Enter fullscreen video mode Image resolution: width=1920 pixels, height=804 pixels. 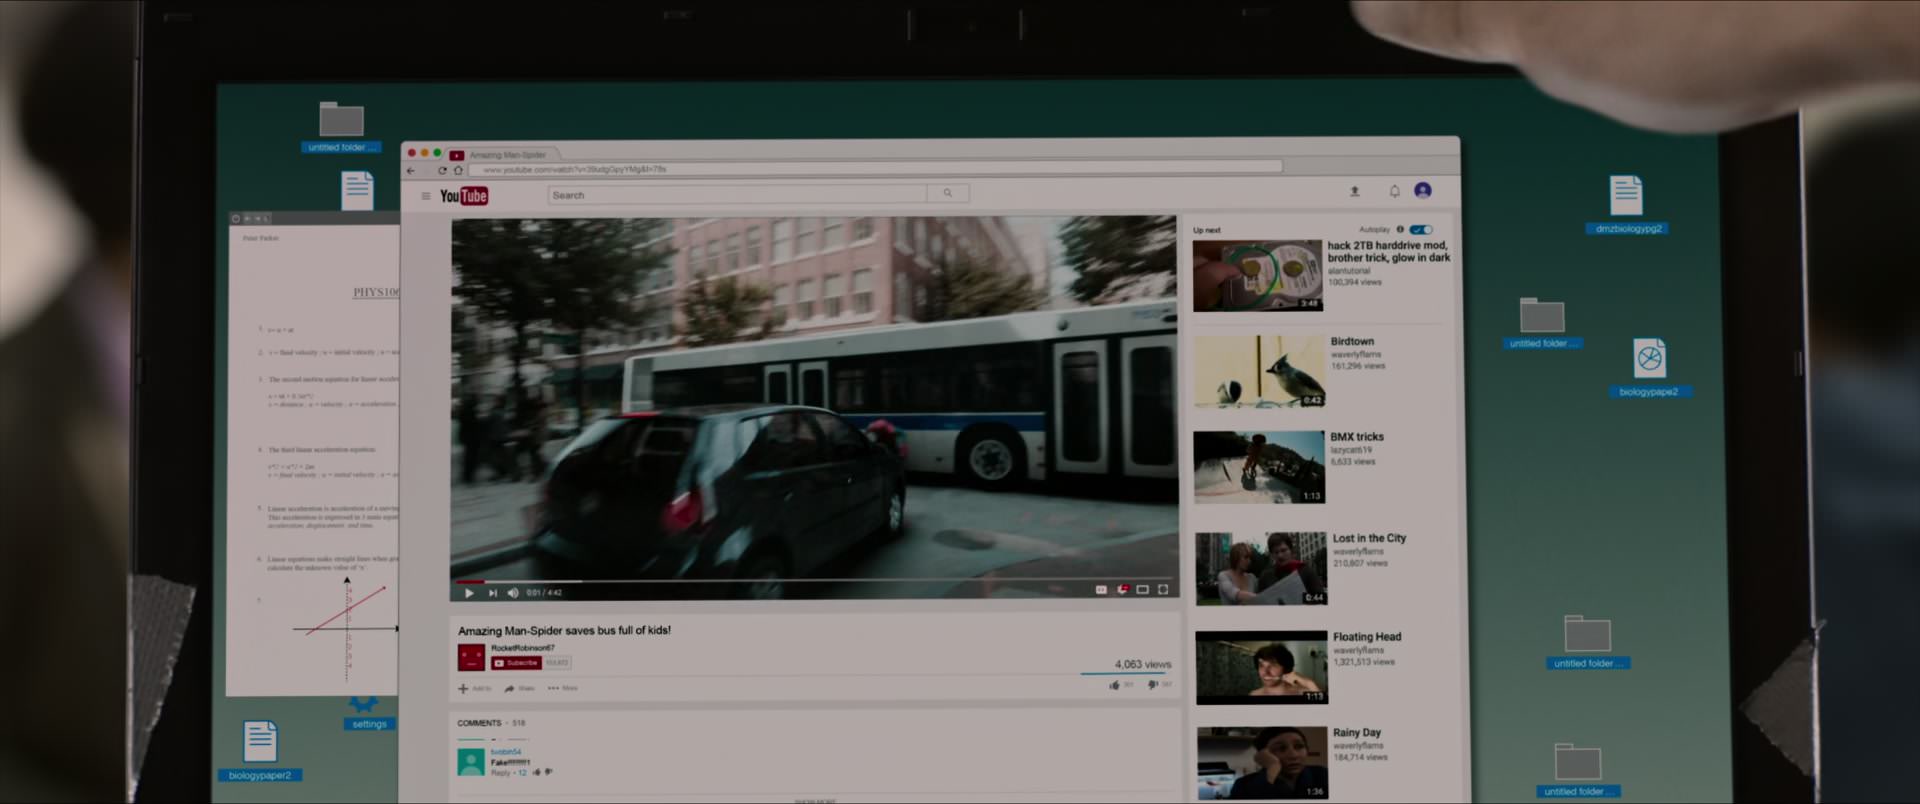point(1163,590)
